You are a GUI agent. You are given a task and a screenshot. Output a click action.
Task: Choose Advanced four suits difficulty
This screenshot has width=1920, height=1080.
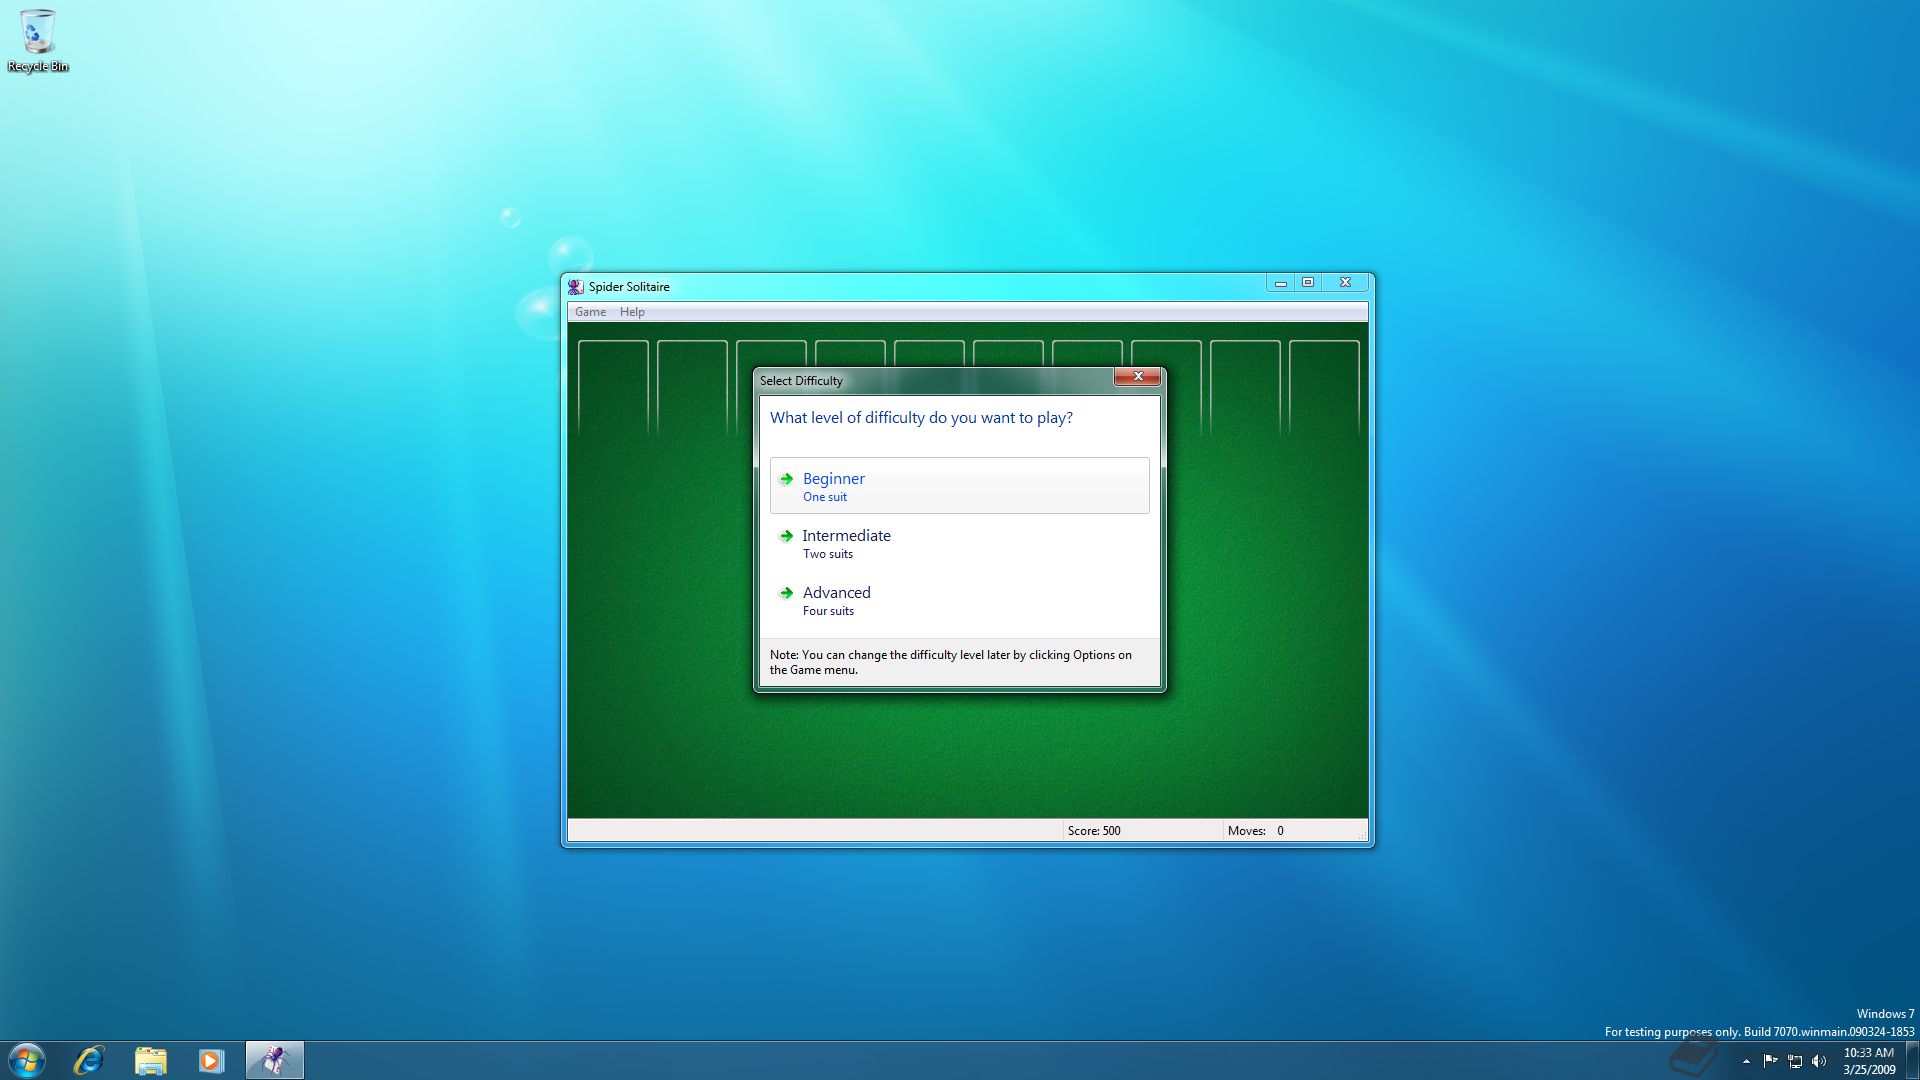click(959, 600)
